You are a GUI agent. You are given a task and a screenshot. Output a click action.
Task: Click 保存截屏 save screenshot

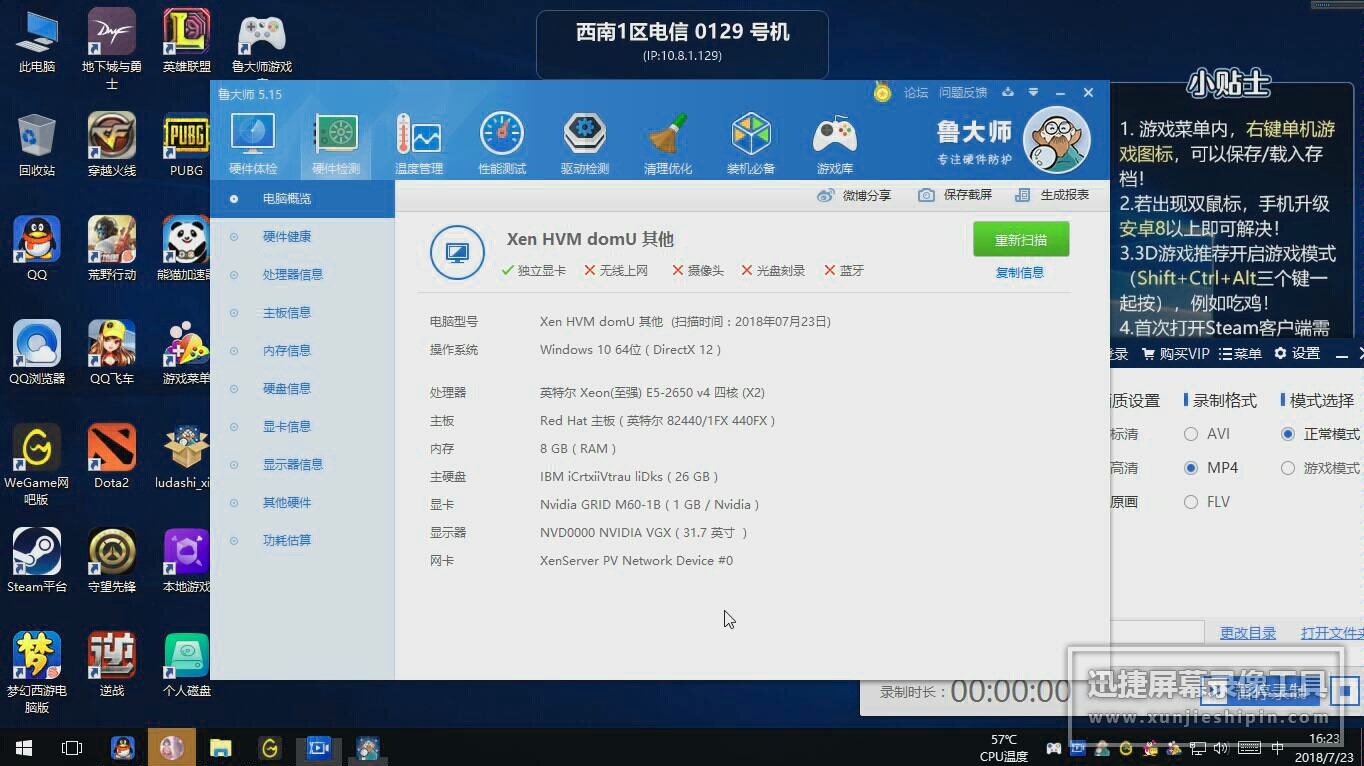pos(955,195)
